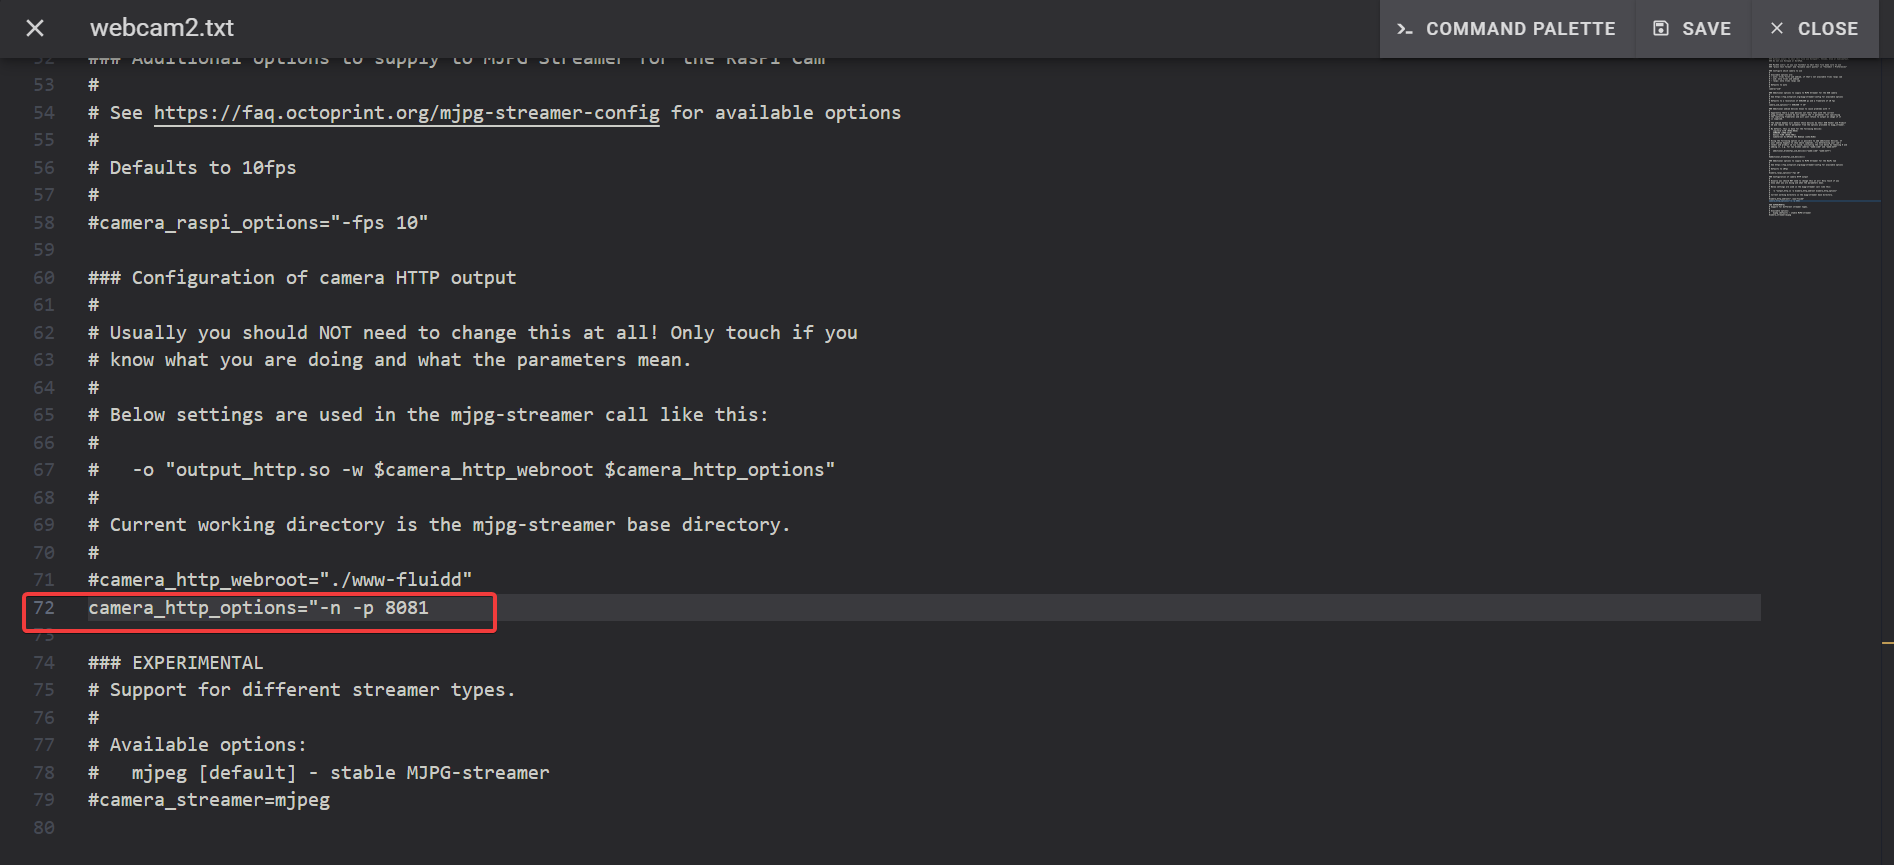Viewport: 1894px width, 865px height.
Task: Click the '### EXPERIMENTAL' heading line
Action: coord(176,663)
